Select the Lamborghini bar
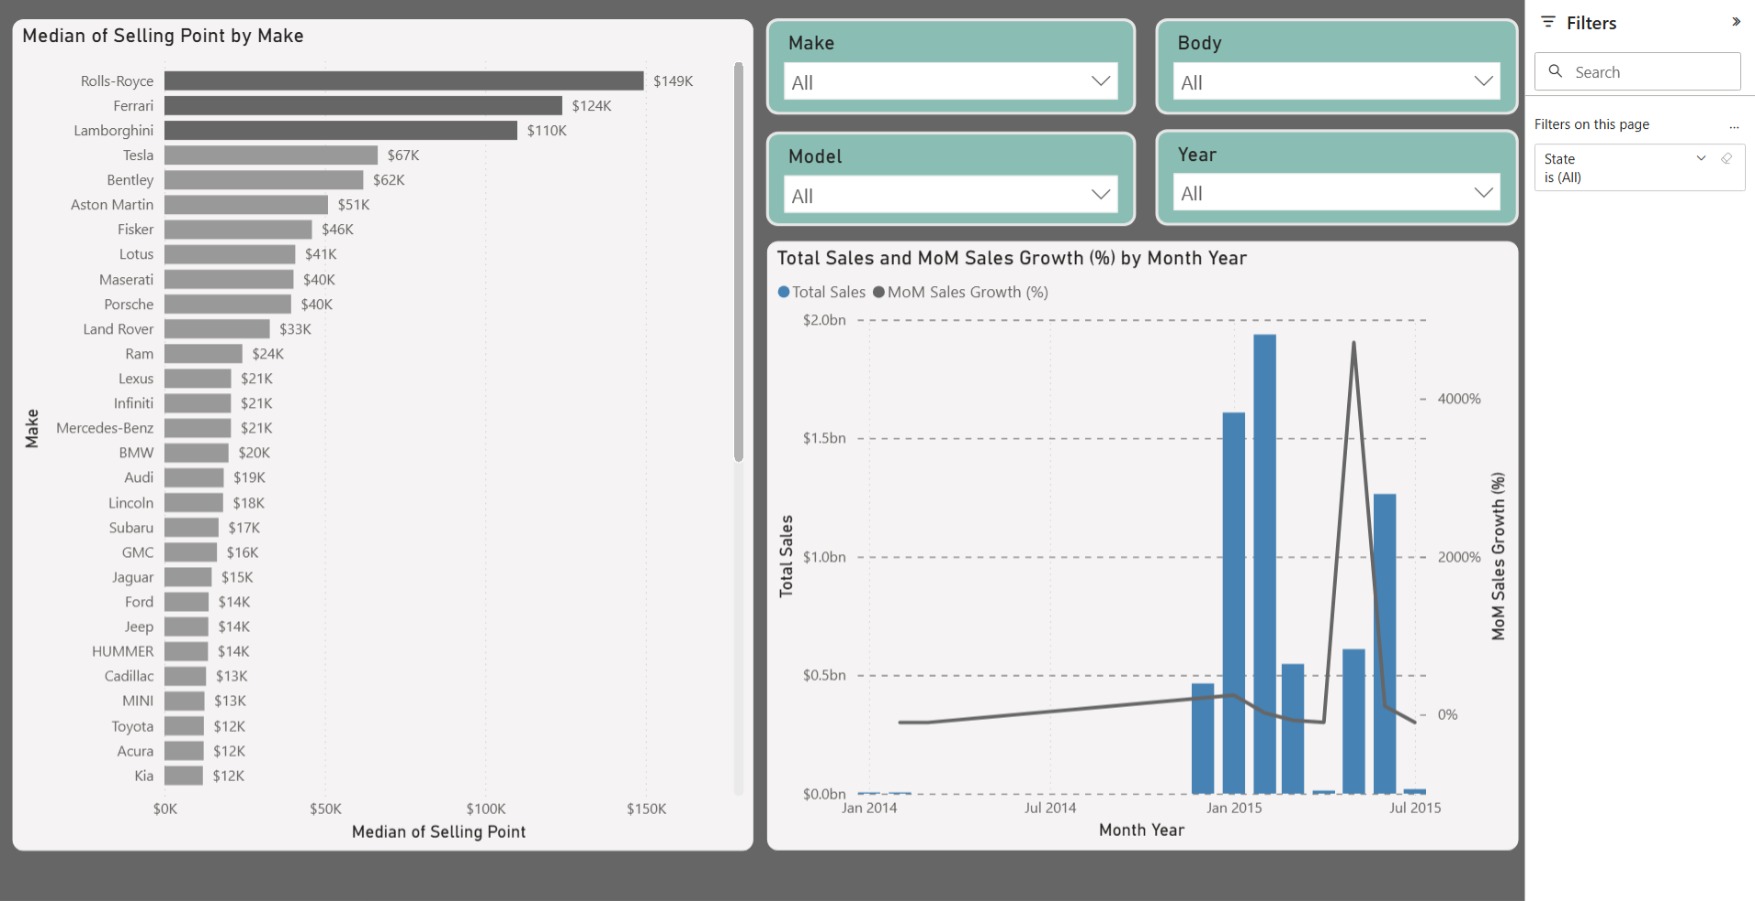This screenshot has height=901, width=1755. 341,130
